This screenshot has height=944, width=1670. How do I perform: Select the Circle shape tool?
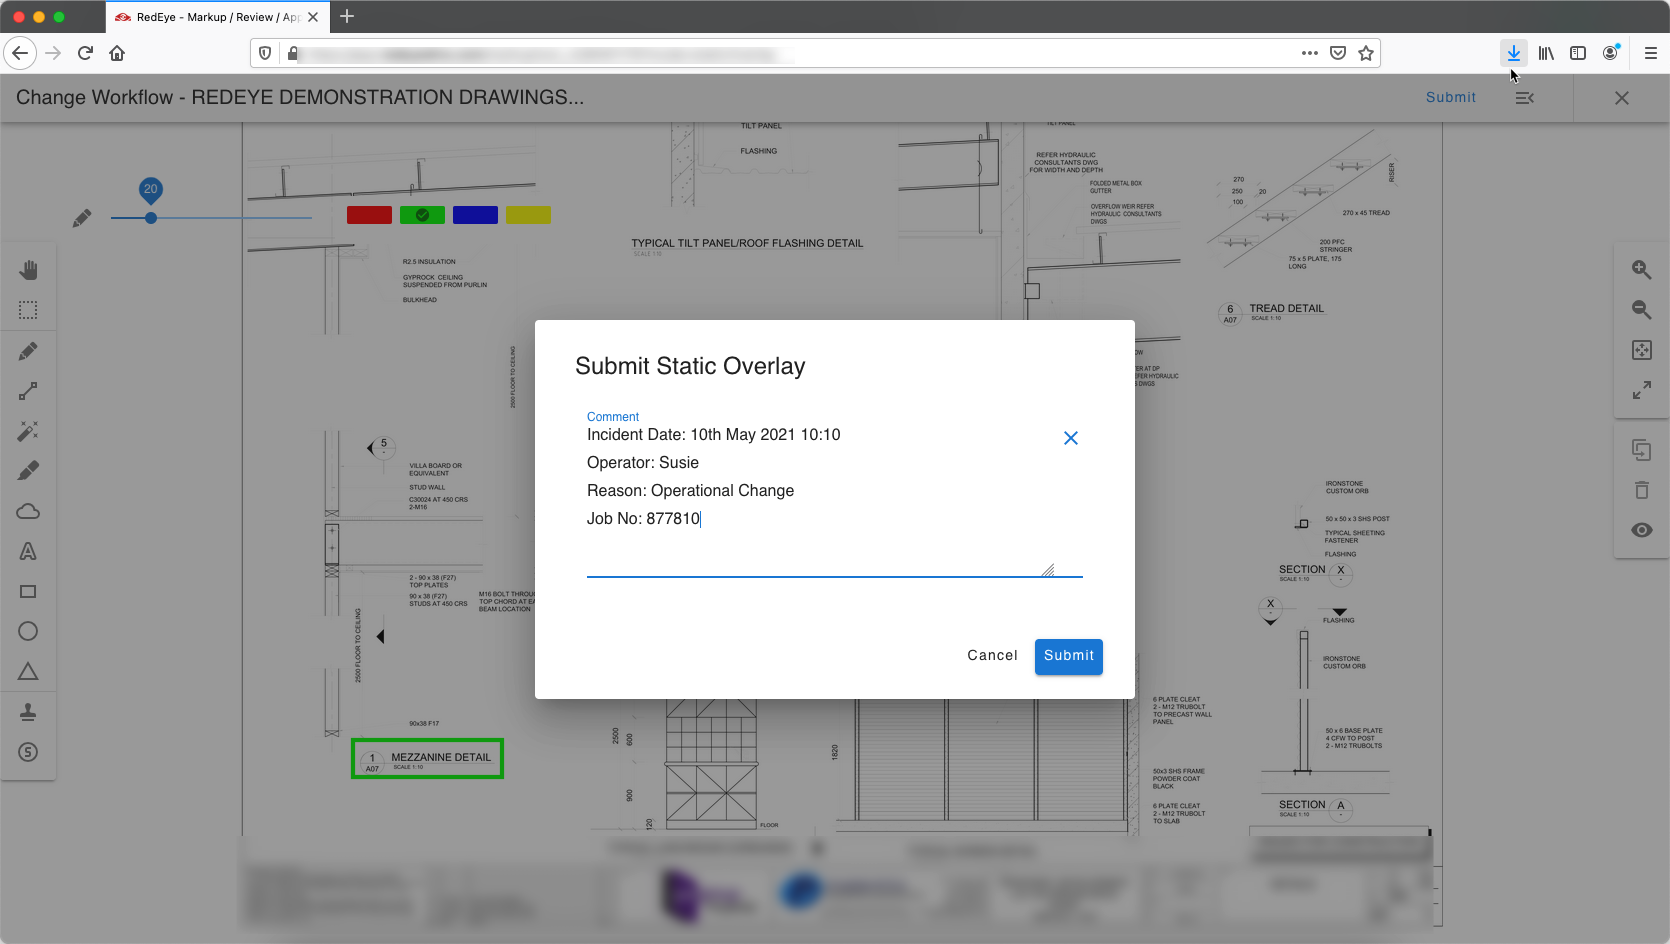[x=28, y=631]
